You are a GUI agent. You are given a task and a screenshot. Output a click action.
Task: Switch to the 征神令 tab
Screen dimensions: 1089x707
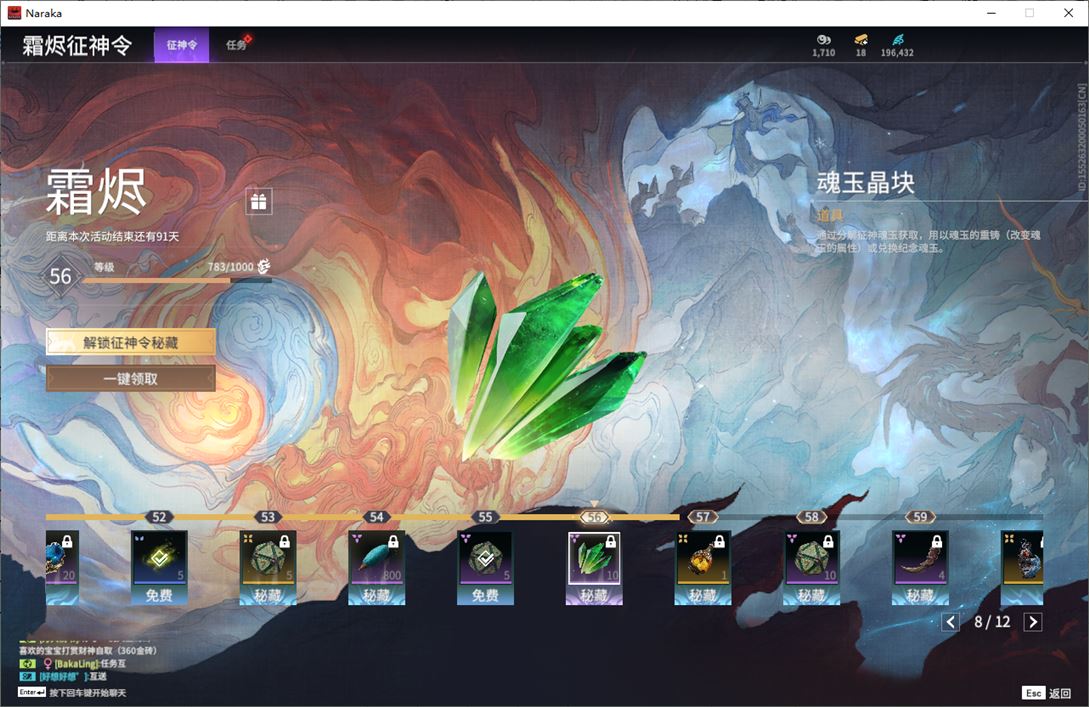[181, 45]
